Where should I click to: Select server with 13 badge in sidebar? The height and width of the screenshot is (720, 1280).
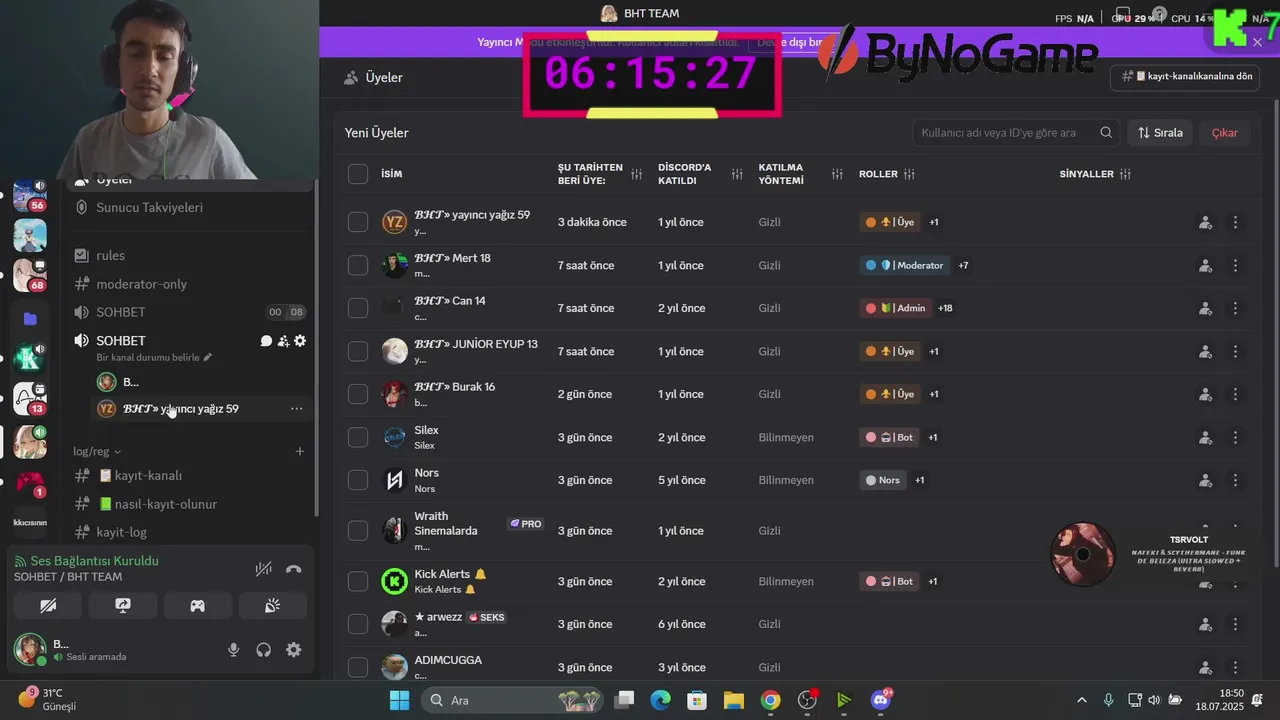29,399
